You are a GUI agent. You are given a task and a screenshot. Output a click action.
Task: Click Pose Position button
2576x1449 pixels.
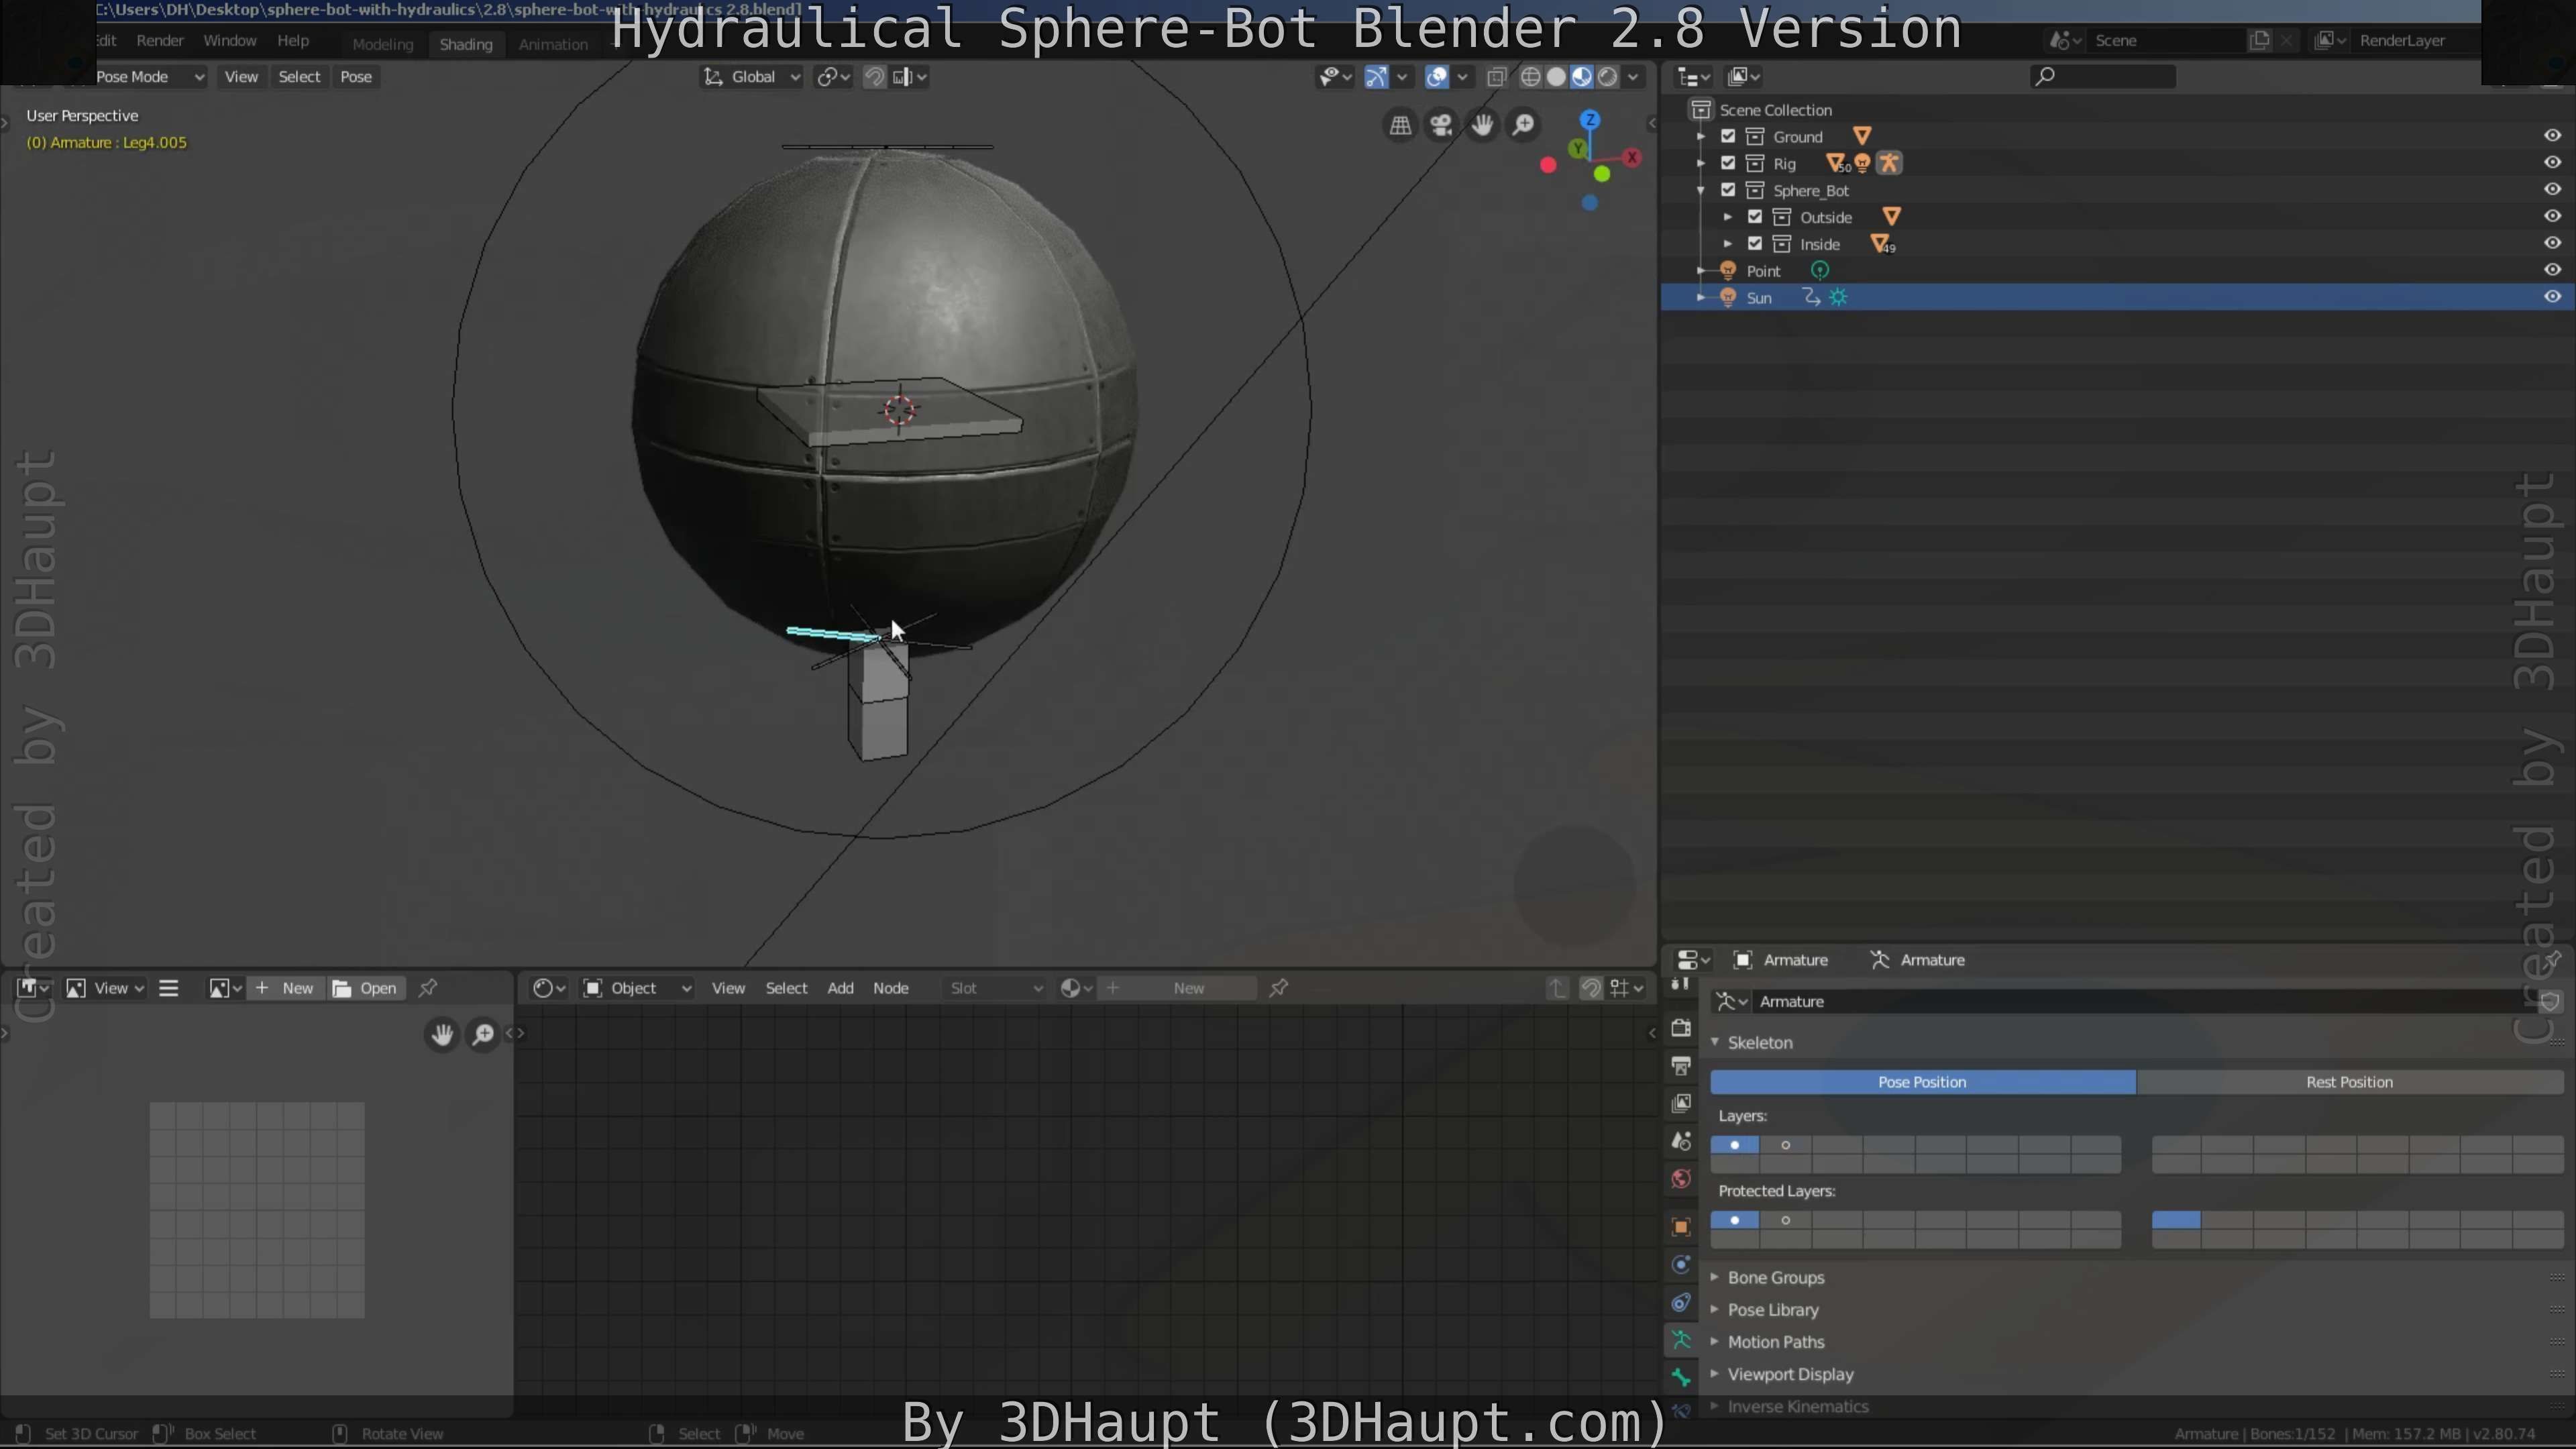point(1922,1082)
